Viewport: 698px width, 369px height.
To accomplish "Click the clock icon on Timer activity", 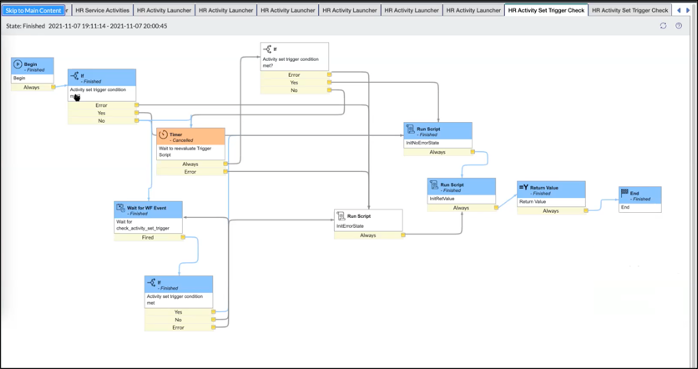I will tap(163, 134).
